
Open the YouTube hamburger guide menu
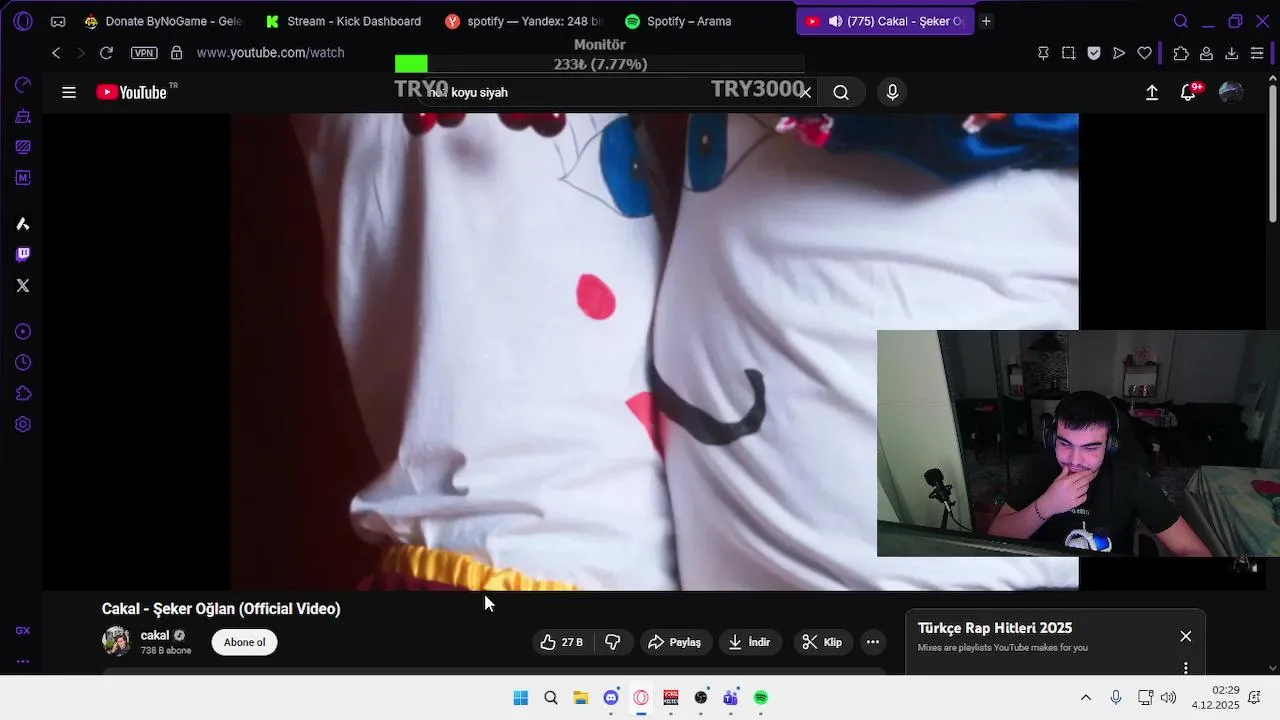(x=69, y=92)
